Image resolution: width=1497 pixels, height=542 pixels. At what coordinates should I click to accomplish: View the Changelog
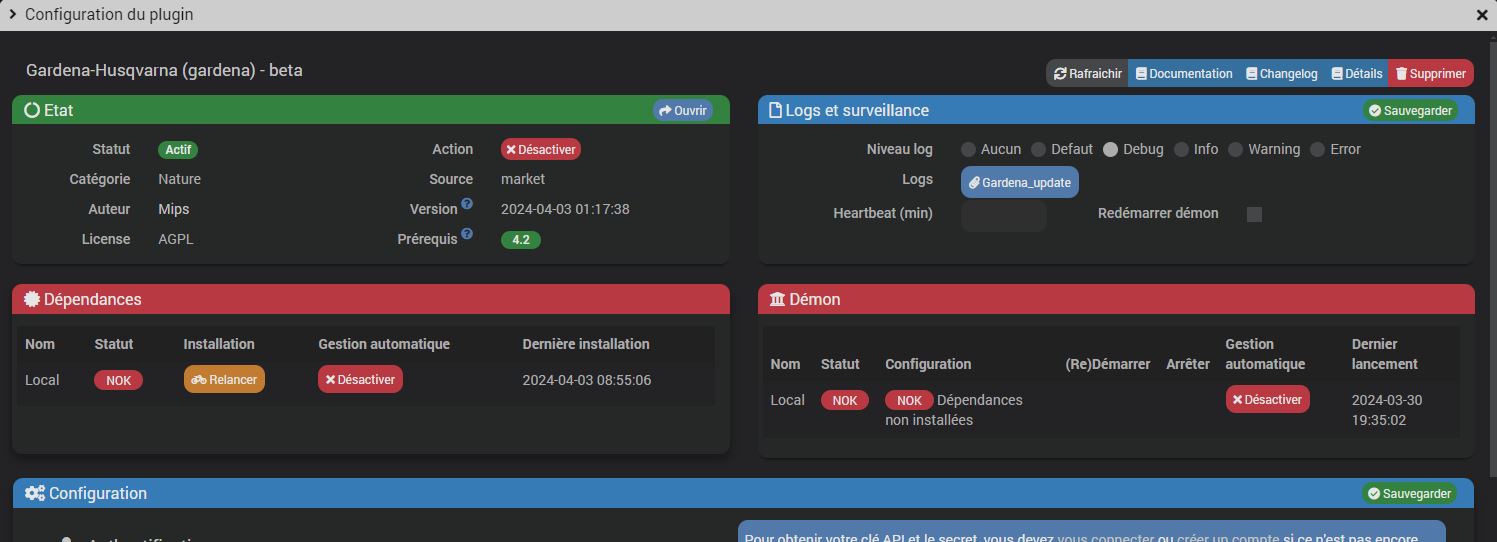pos(1281,73)
